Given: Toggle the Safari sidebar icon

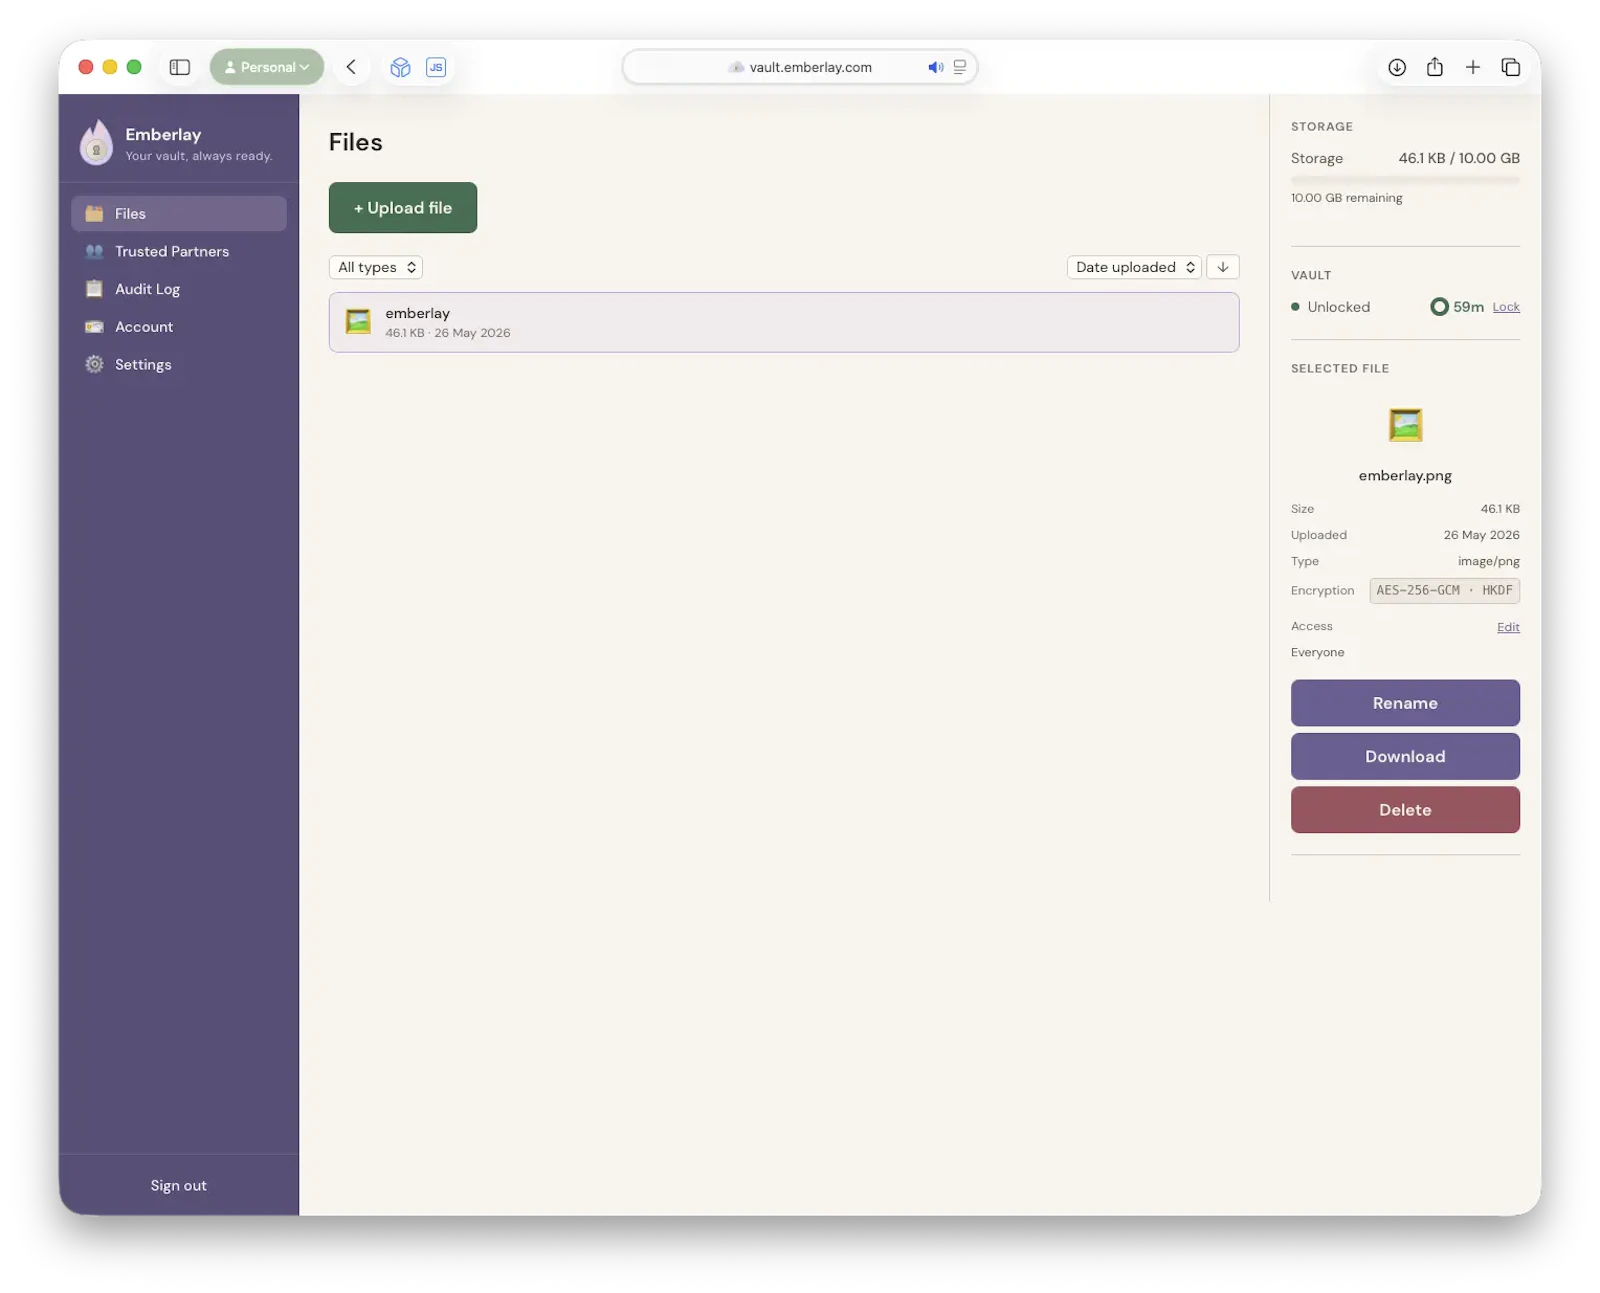Looking at the screenshot, I should (x=180, y=67).
